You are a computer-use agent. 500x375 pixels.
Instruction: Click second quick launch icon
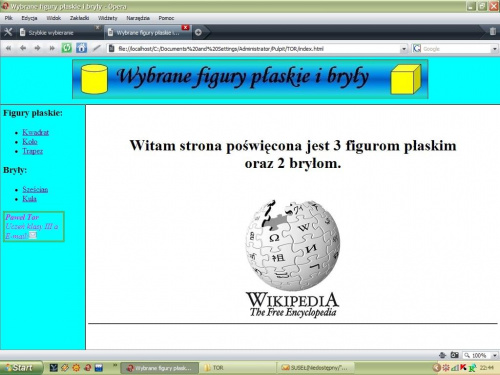65,368
